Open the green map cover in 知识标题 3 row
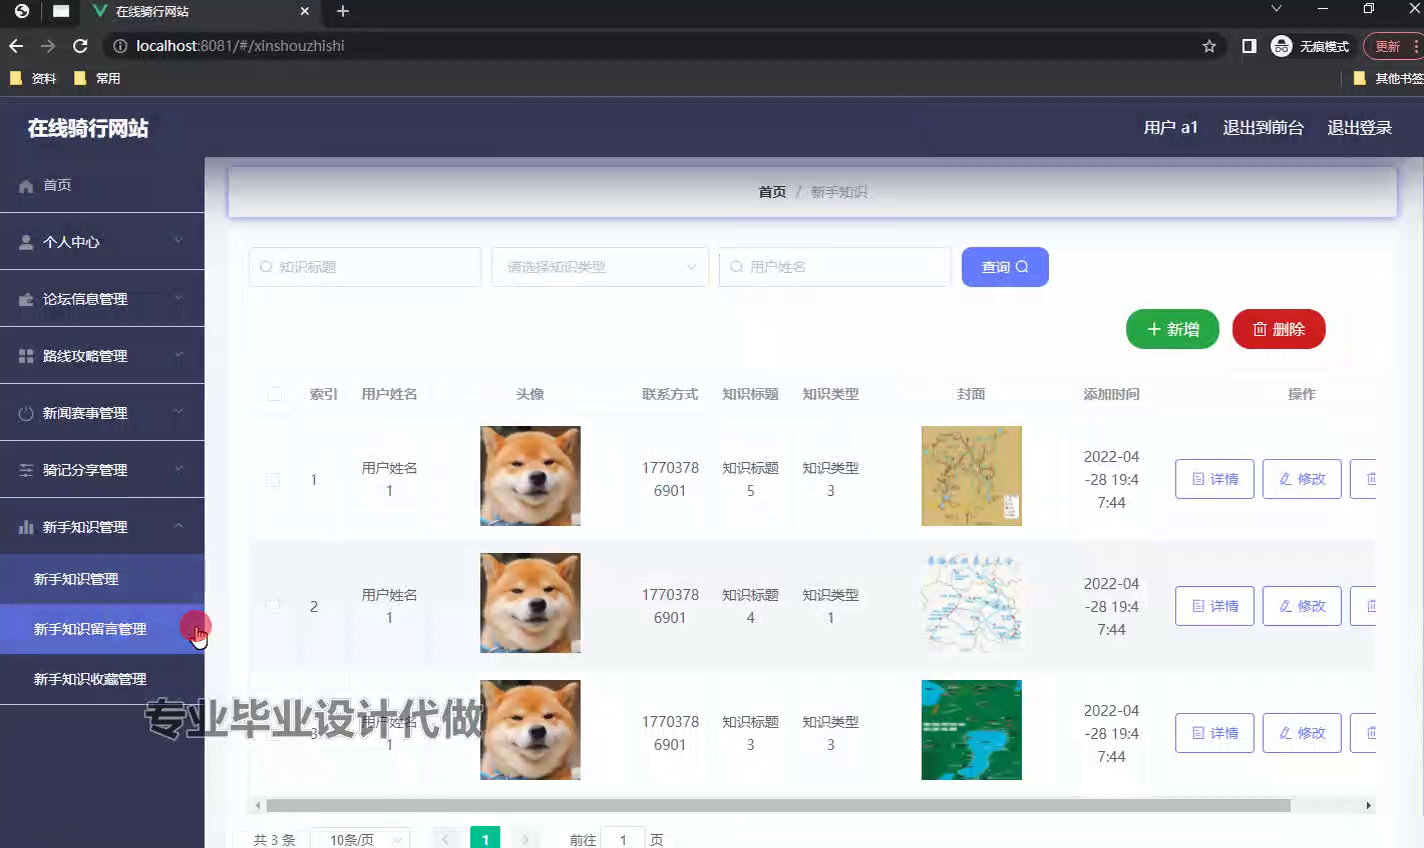 [971, 730]
